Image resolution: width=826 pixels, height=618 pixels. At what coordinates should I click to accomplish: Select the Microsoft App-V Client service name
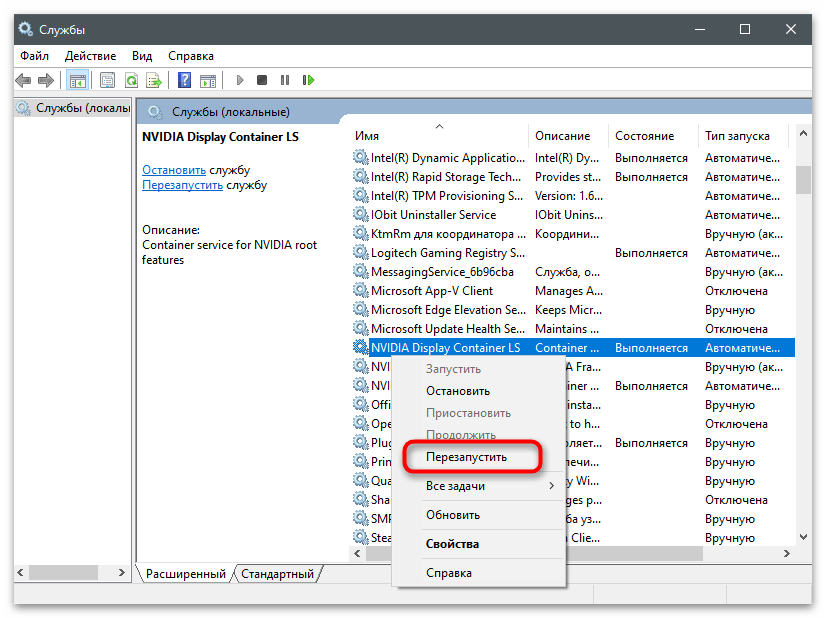point(432,290)
